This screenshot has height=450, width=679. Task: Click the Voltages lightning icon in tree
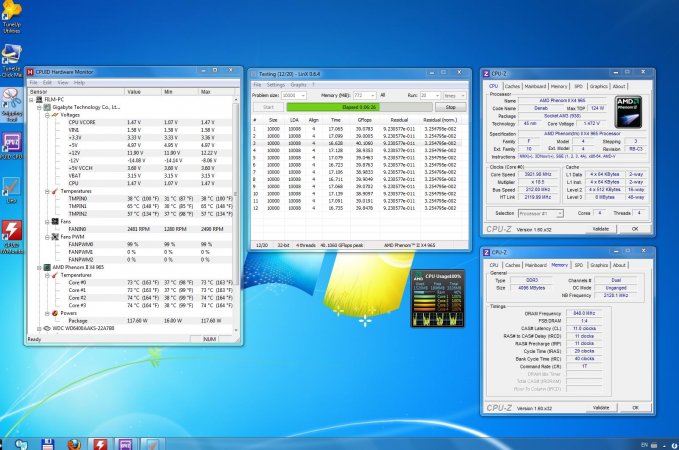pos(55,115)
